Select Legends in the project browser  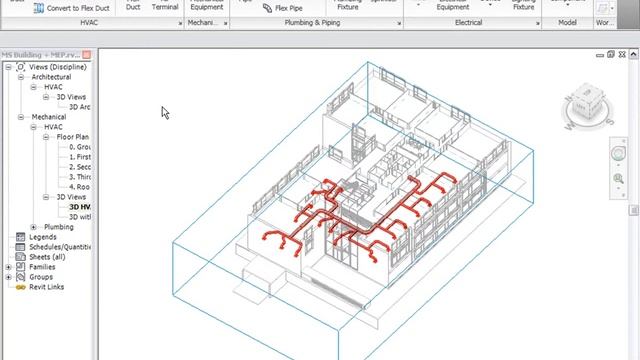43,237
